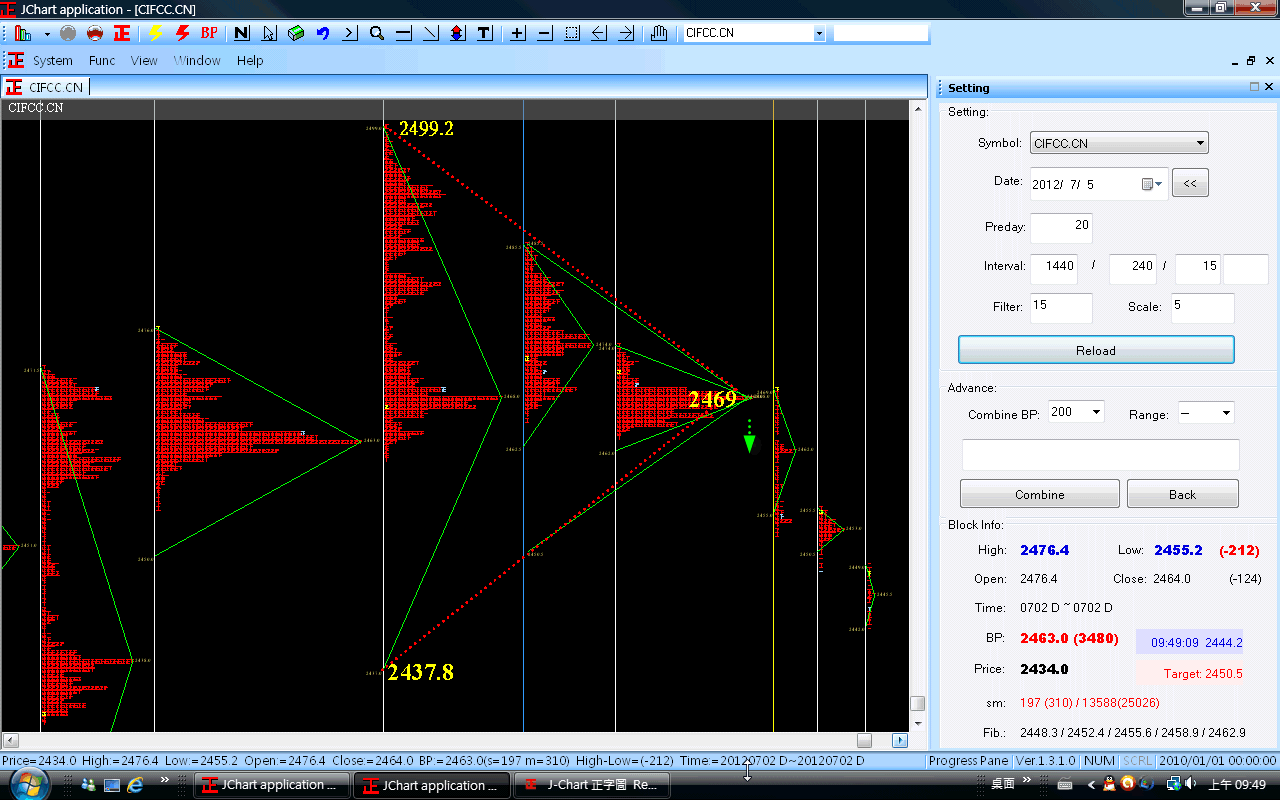The width and height of the screenshot is (1280, 800).
Task: Click the << previous date button
Action: (x=1190, y=183)
